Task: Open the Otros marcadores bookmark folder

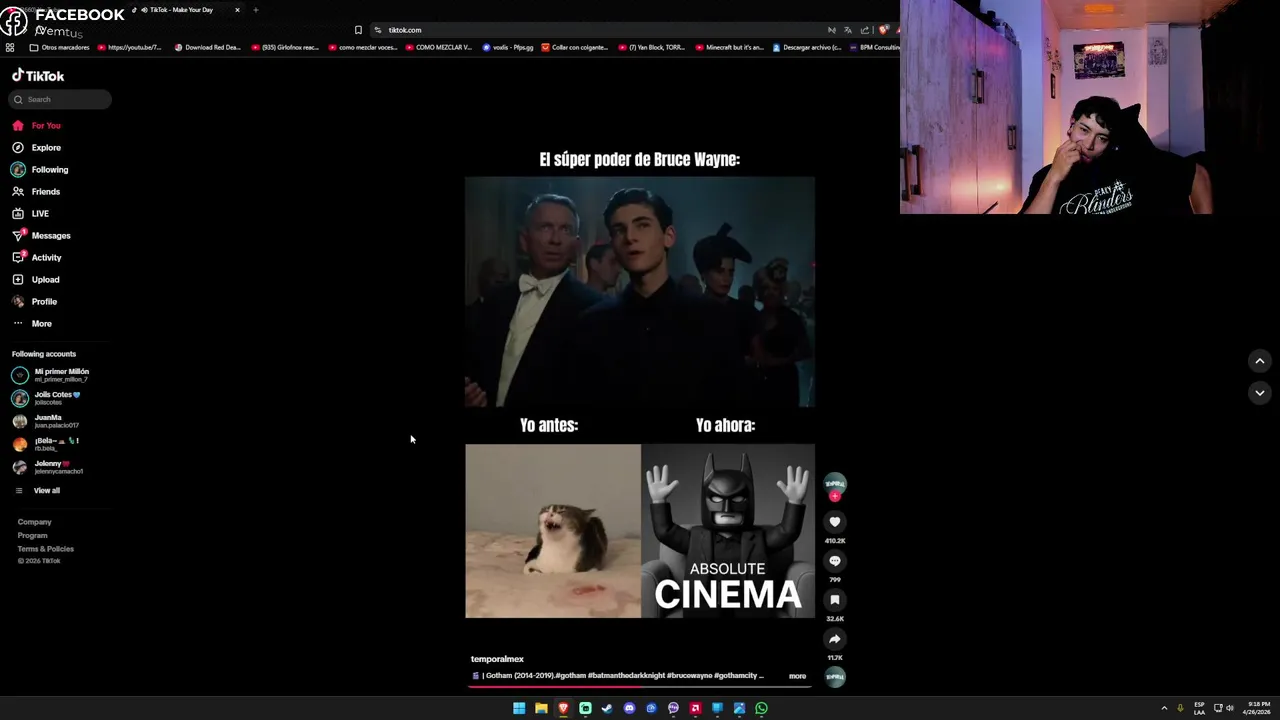Action: coord(60,47)
